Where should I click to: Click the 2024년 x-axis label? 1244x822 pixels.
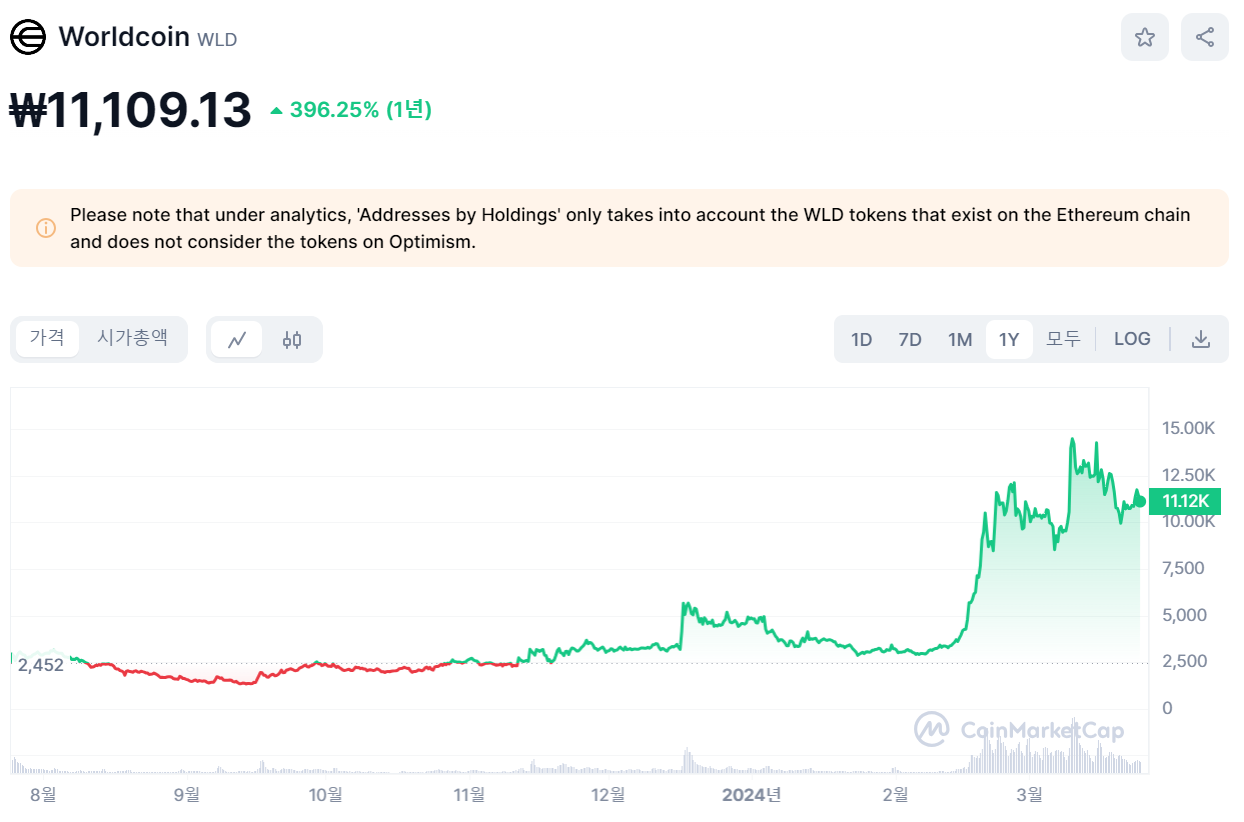(752, 794)
